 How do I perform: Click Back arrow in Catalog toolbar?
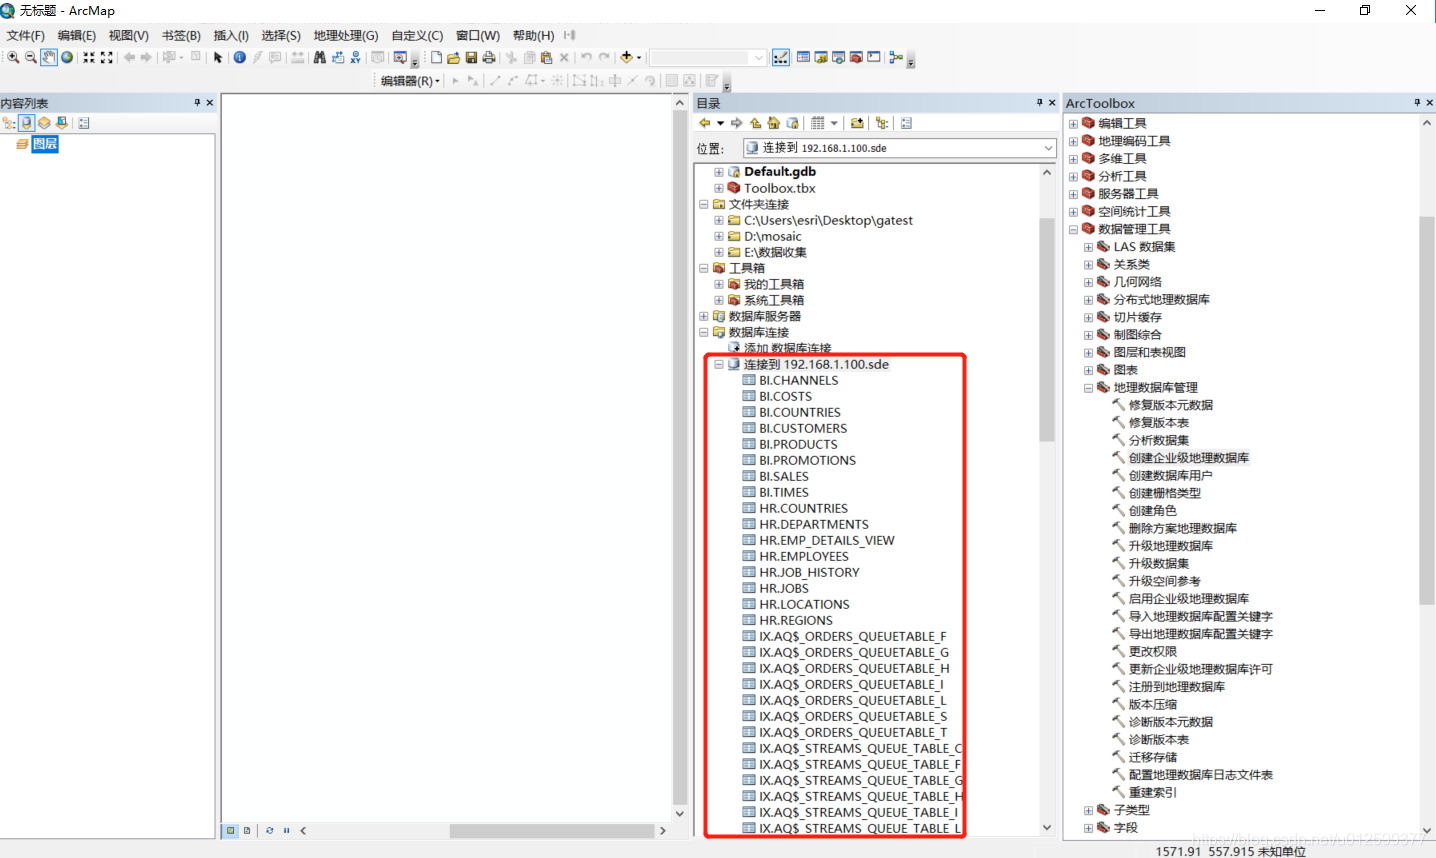pos(705,123)
